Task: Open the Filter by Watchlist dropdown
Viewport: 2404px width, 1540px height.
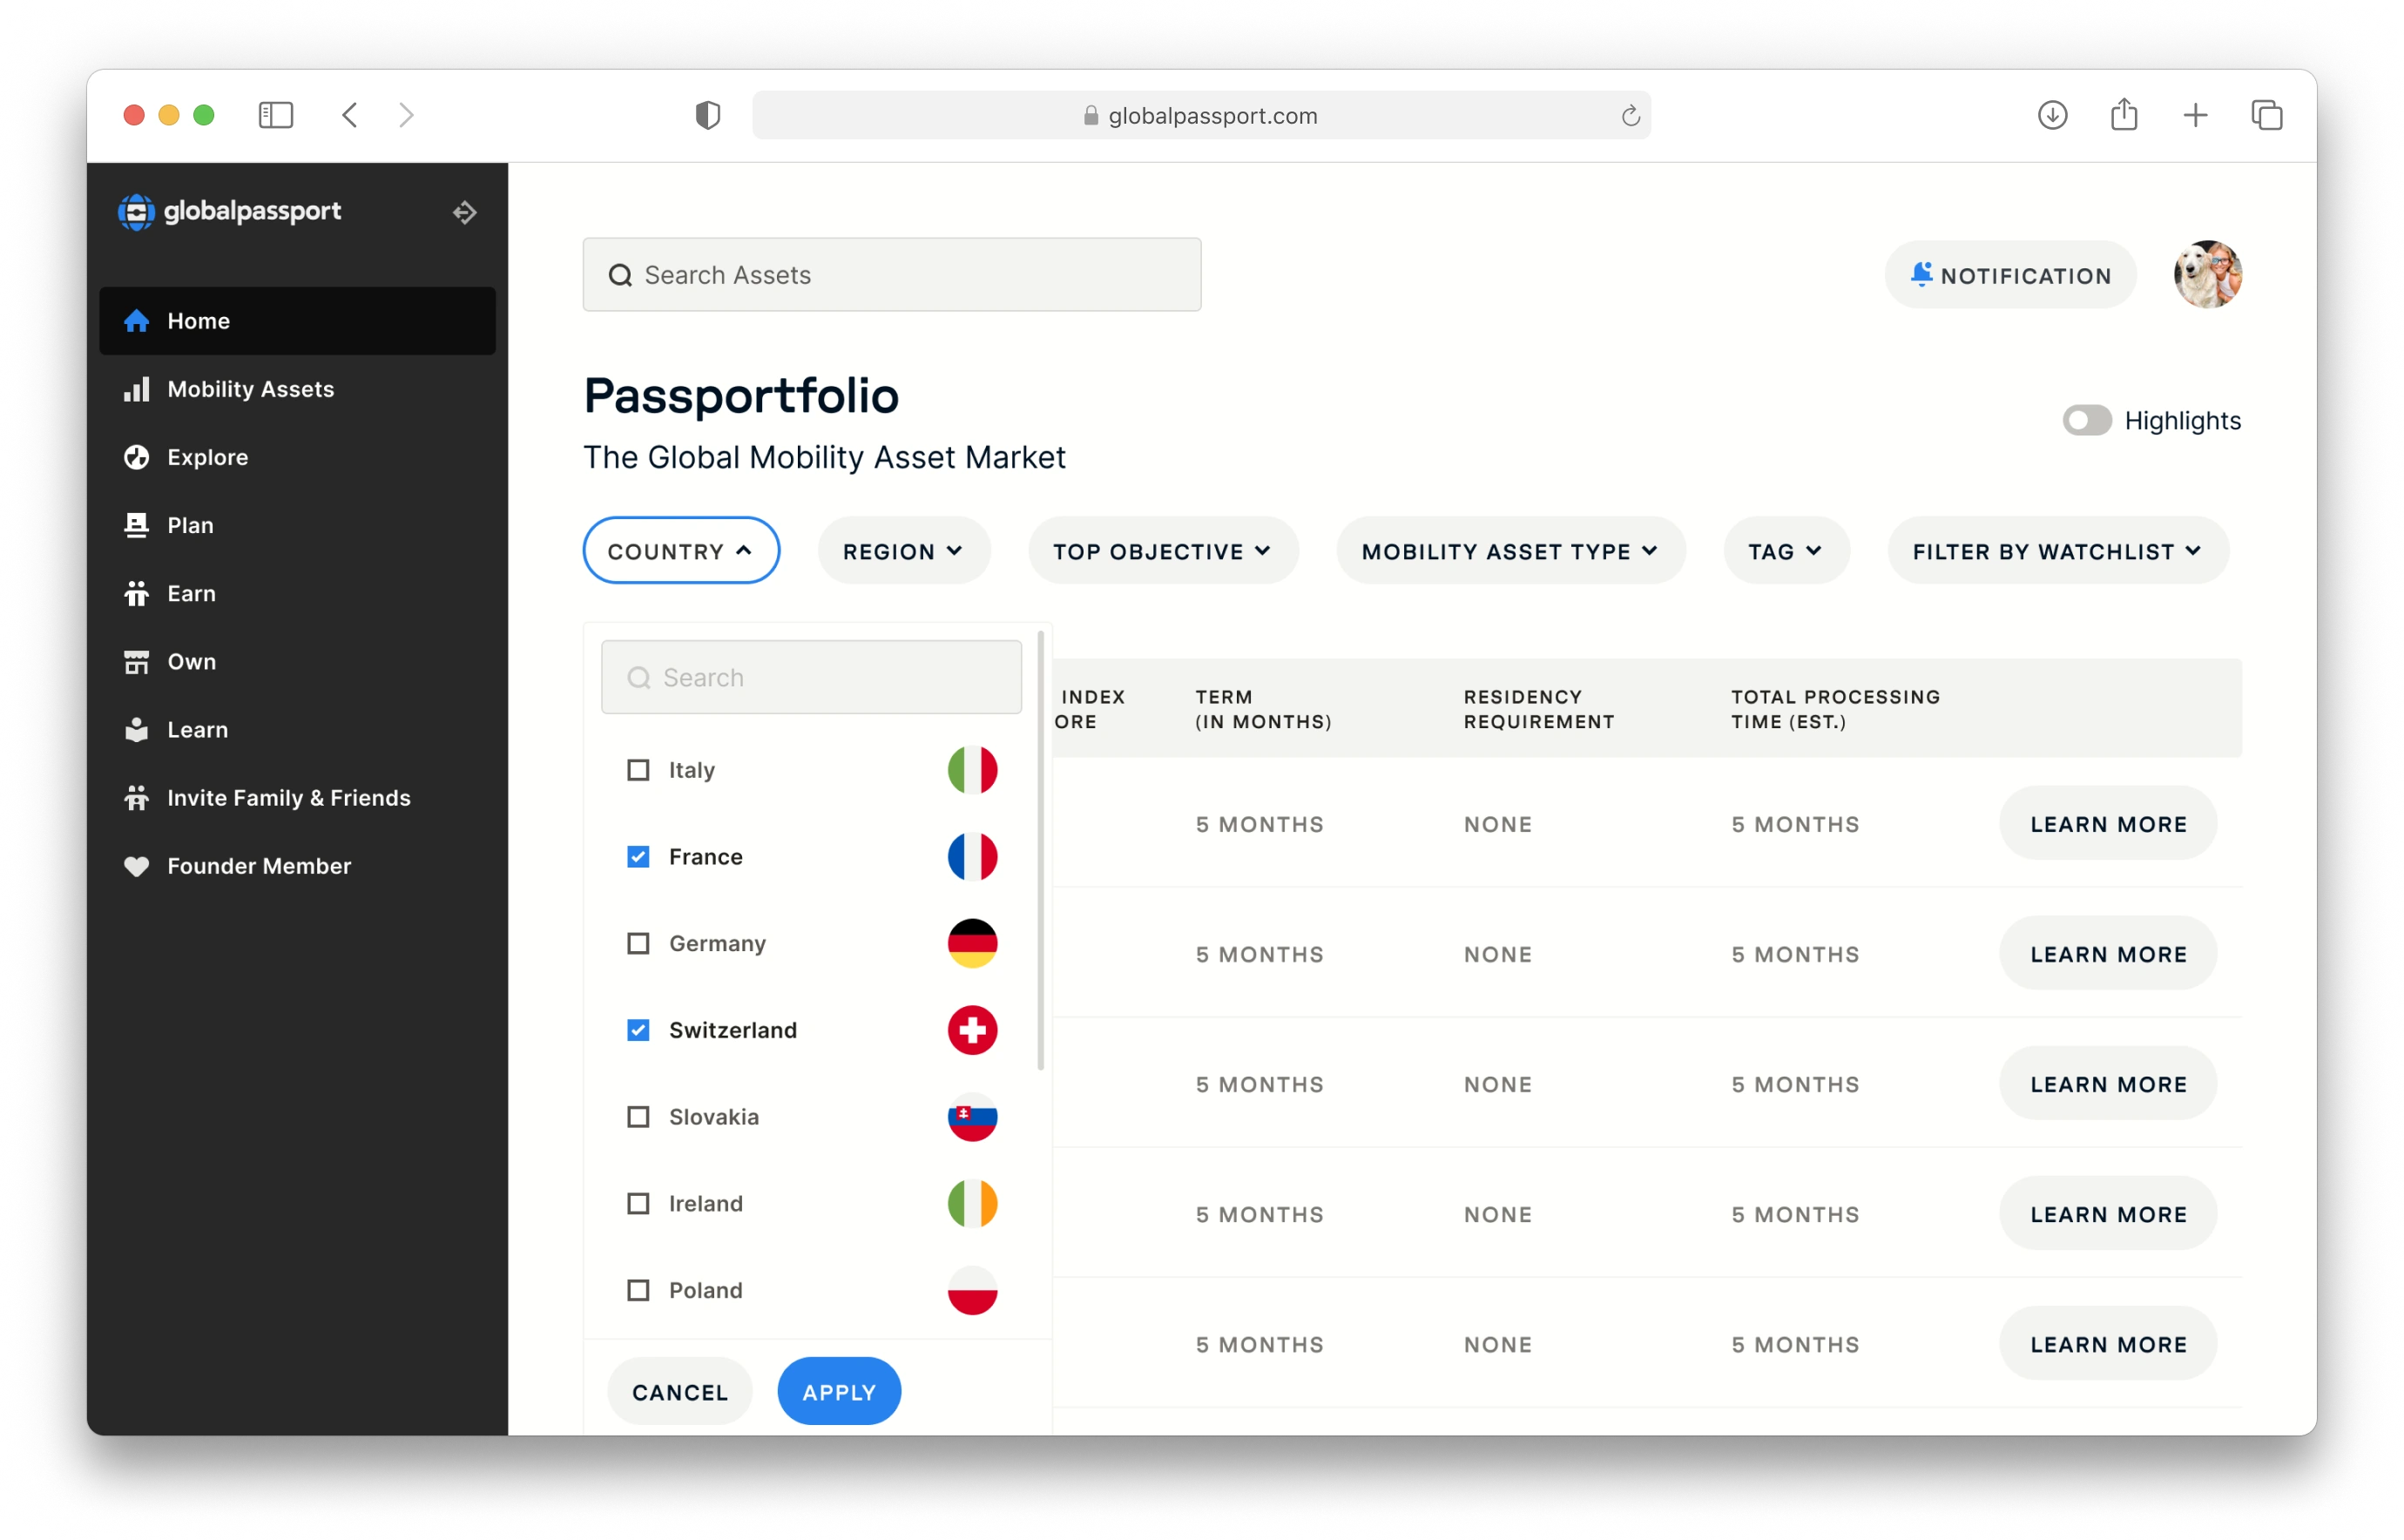Action: pos(2057,551)
